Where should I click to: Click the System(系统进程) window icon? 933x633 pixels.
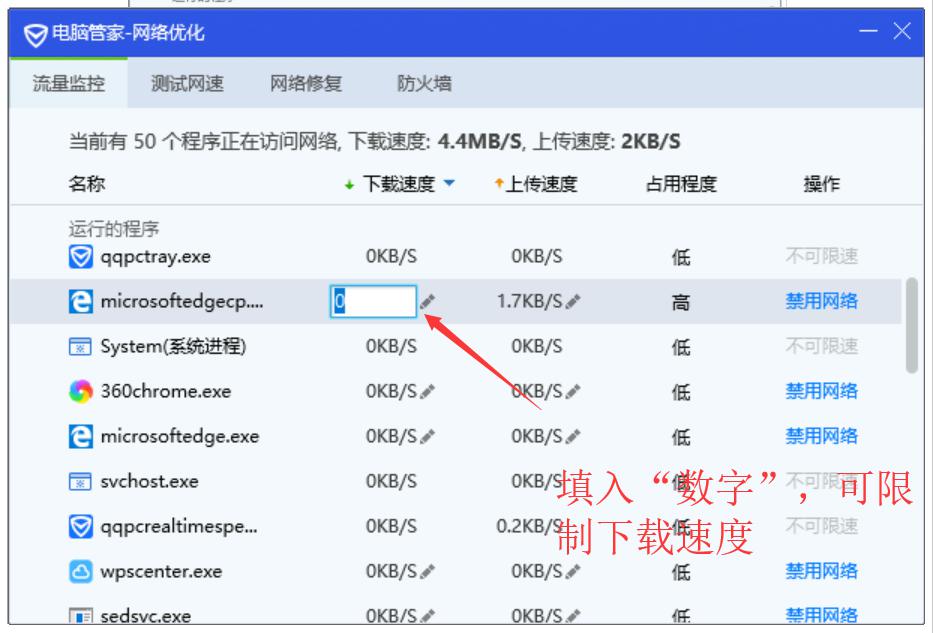point(80,346)
